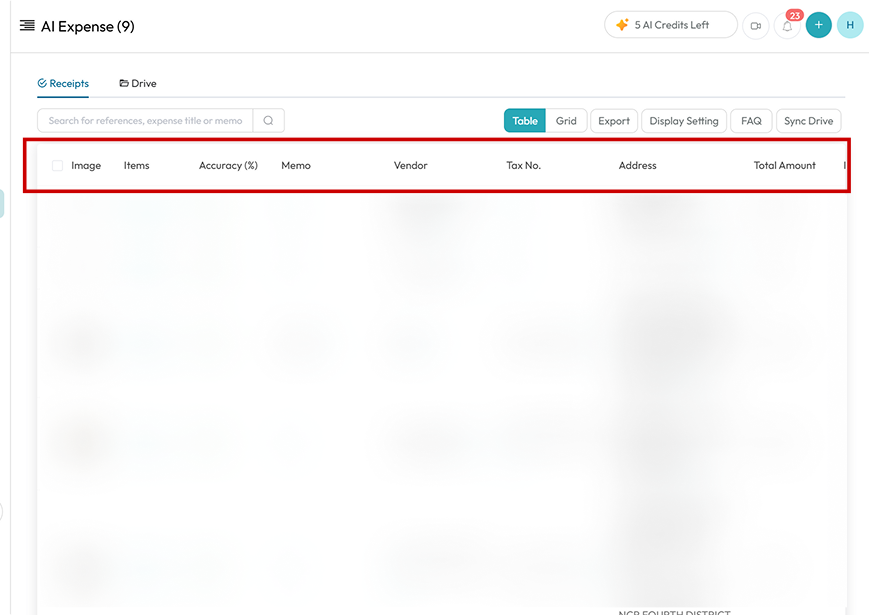Click the FAQ button
The width and height of the screenshot is (869, 615).
point(751,121)
